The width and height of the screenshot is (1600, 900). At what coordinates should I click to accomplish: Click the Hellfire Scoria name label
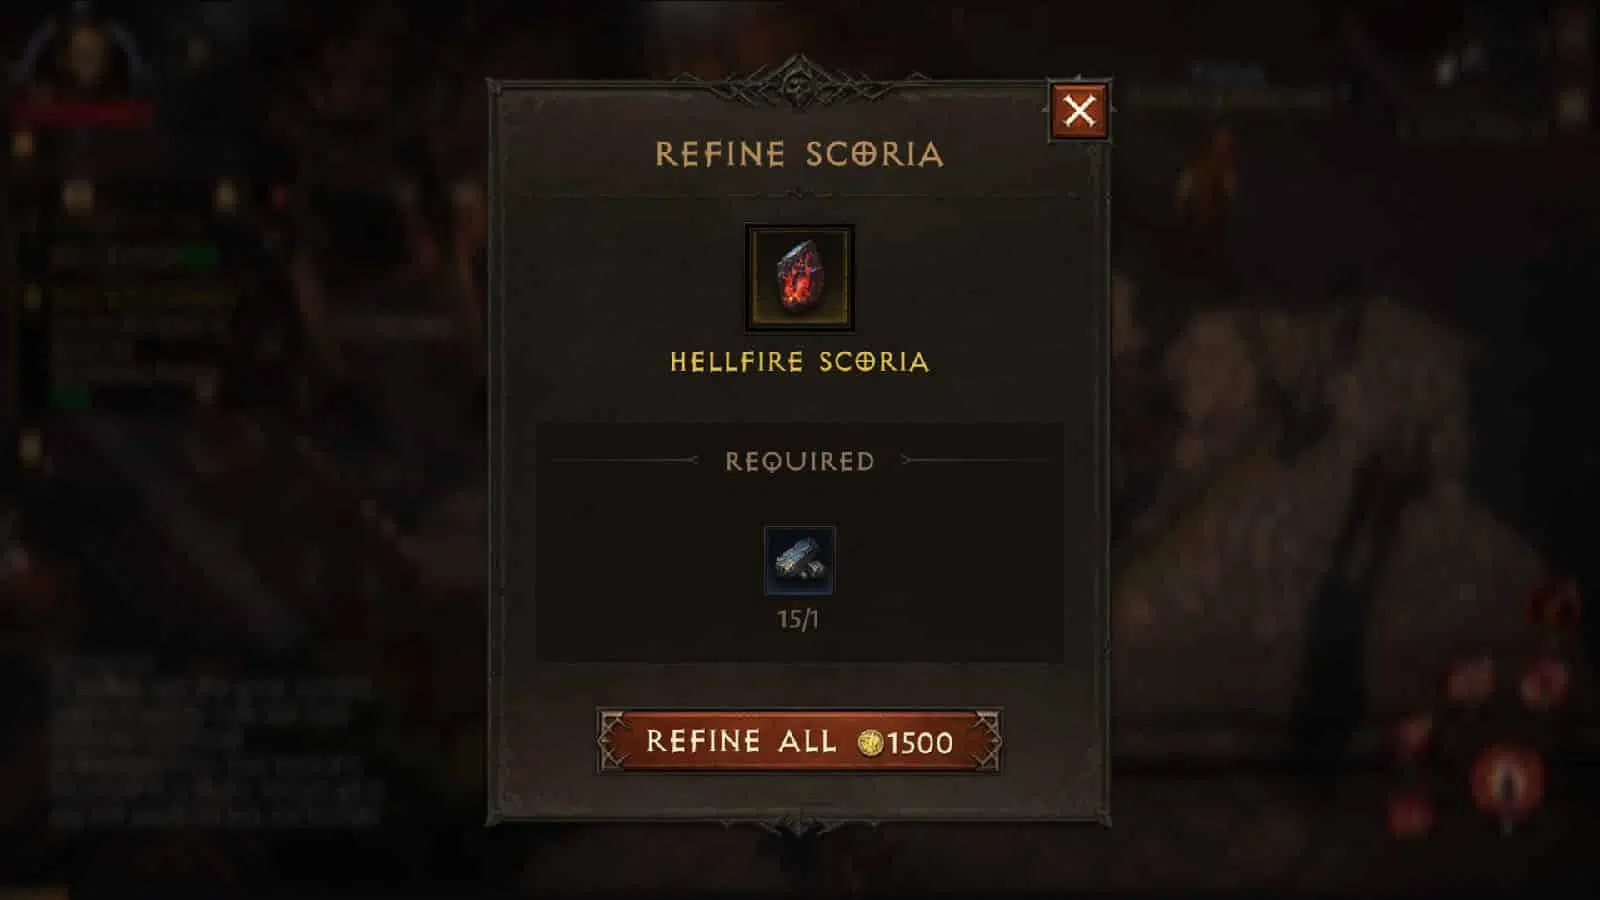click(799, 362)
